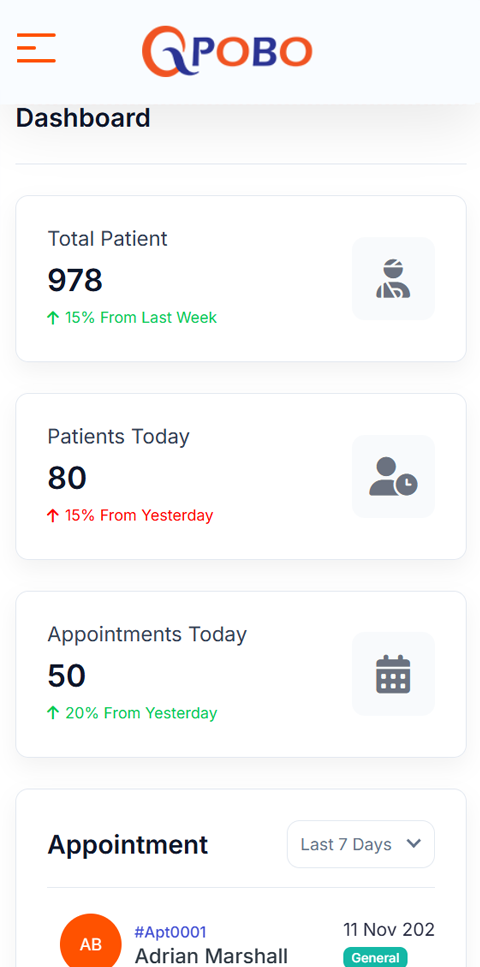
Task: Click the user clock icon
Action: (394, 476)
